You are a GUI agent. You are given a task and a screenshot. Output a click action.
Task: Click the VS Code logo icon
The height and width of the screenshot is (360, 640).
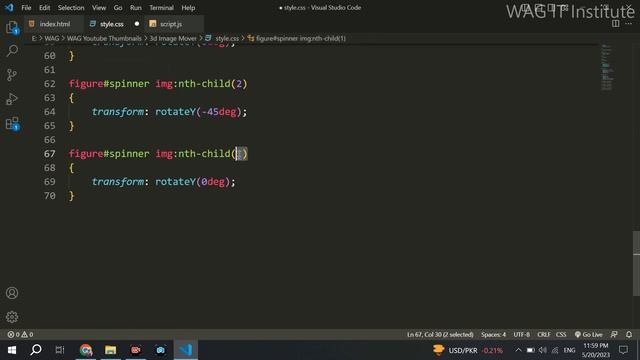click(x=9, y=7)
